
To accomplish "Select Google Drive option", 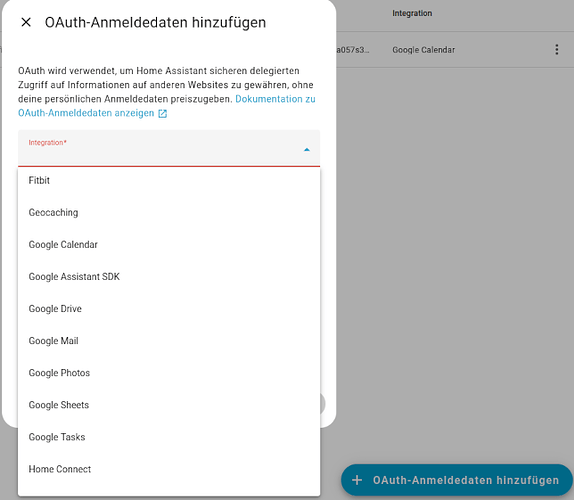I will (169, 309).
